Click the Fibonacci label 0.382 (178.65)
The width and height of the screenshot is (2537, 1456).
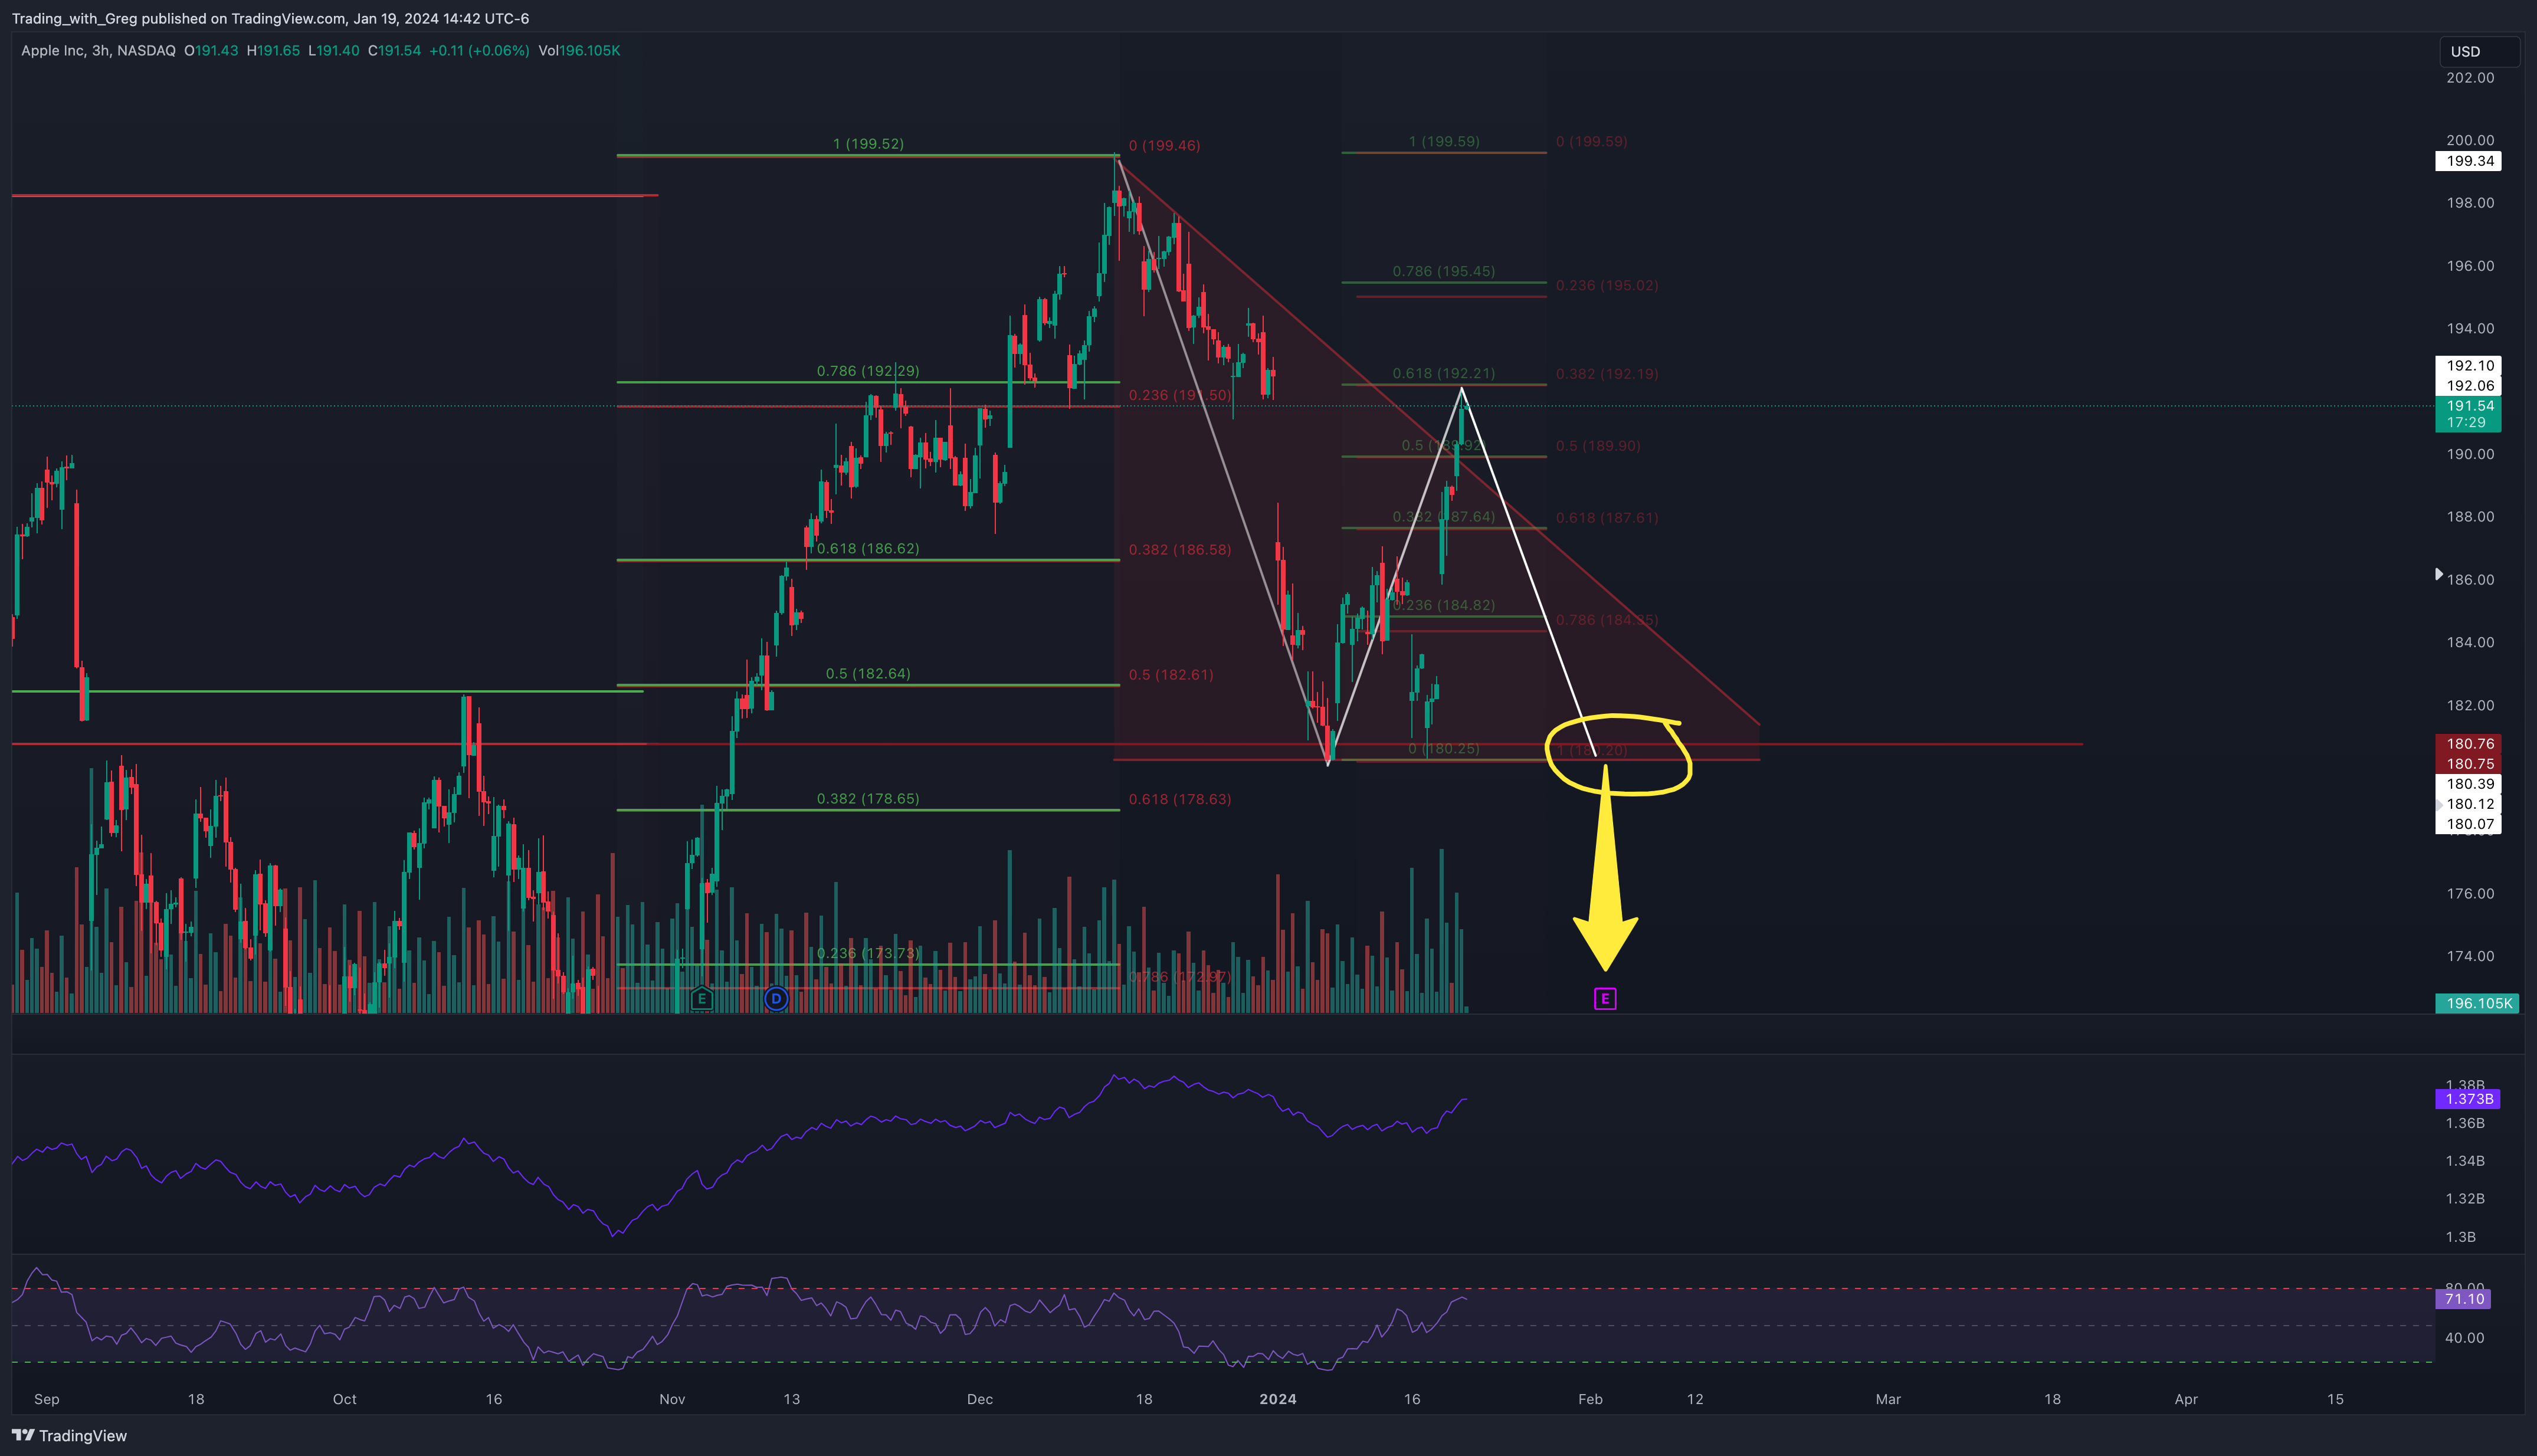(868, 798)
